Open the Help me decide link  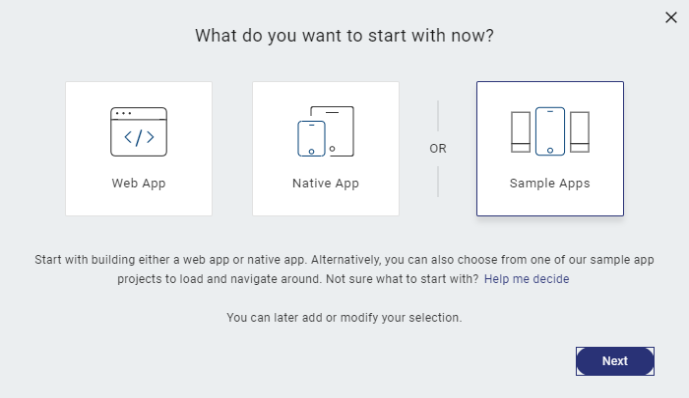526,279
